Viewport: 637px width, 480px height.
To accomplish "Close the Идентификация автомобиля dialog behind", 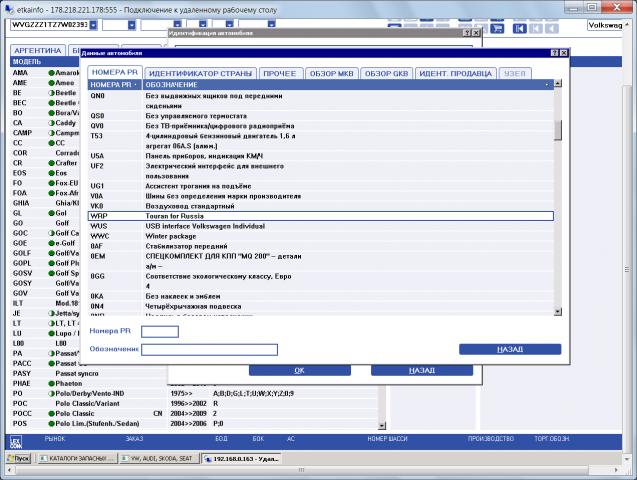I will point(476,33).
